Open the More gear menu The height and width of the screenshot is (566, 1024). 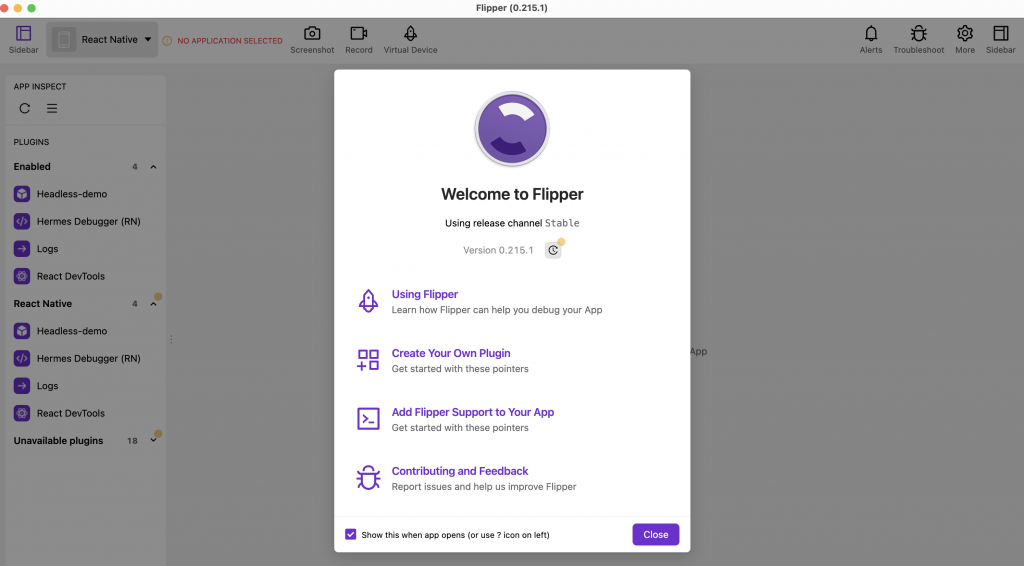tap(965, 39)
